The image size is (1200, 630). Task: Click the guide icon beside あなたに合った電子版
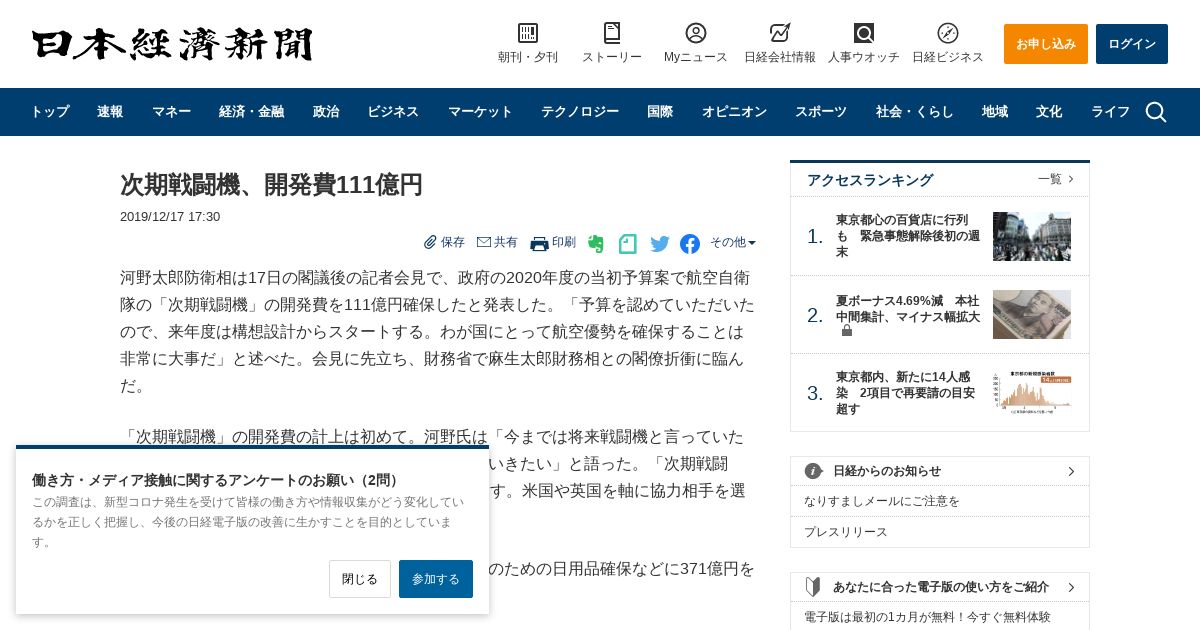813,587
